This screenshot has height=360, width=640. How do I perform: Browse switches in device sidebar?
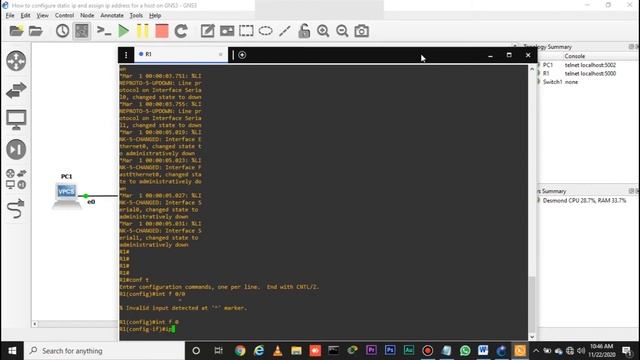pos(16,90)
